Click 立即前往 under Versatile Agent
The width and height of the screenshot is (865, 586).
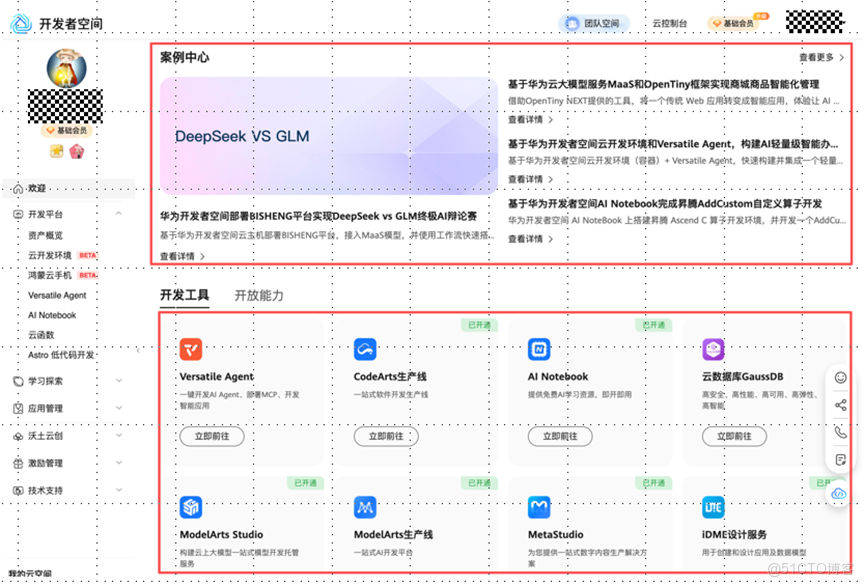211,437
